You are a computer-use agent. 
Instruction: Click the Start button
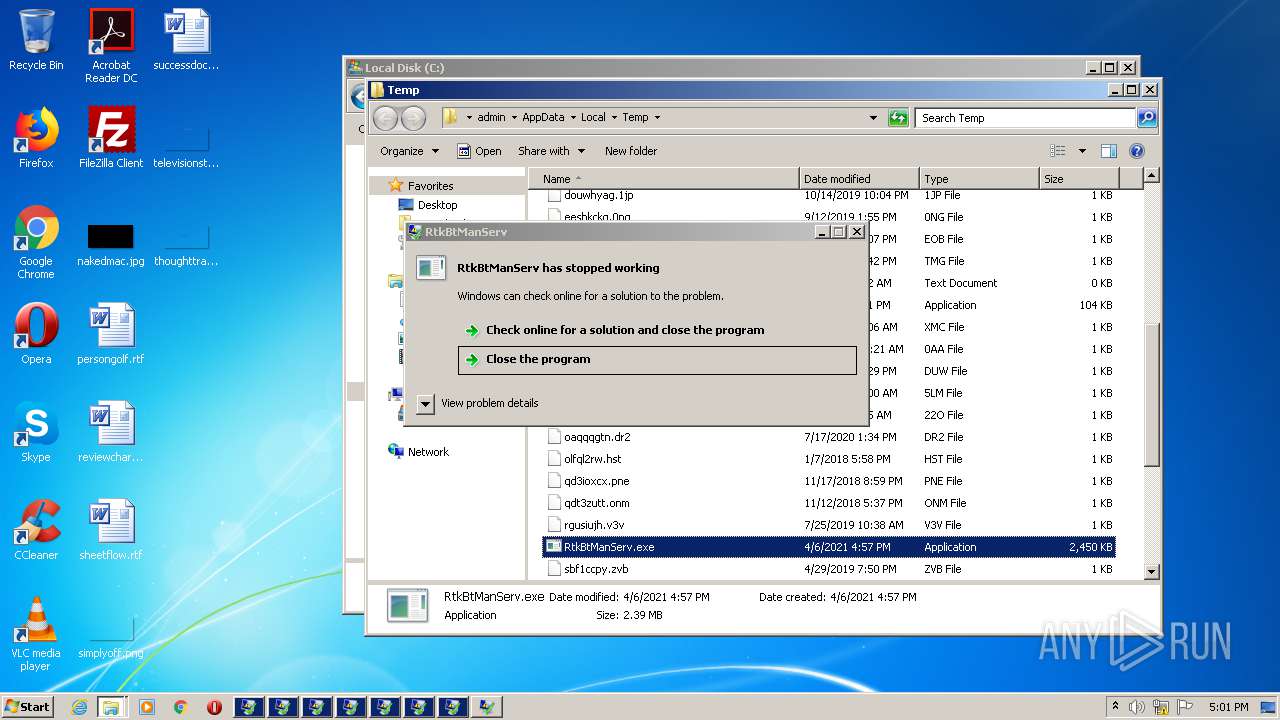tap(28, 707)
